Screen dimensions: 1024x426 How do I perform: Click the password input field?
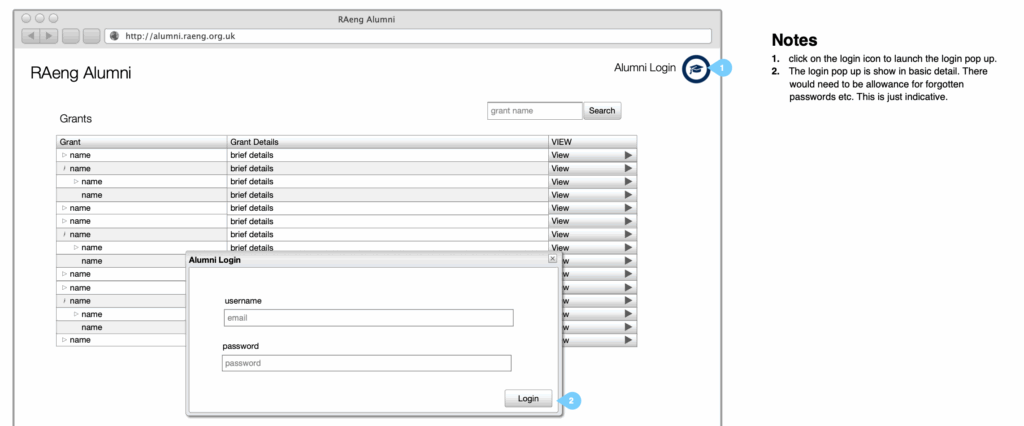[366, 364]
